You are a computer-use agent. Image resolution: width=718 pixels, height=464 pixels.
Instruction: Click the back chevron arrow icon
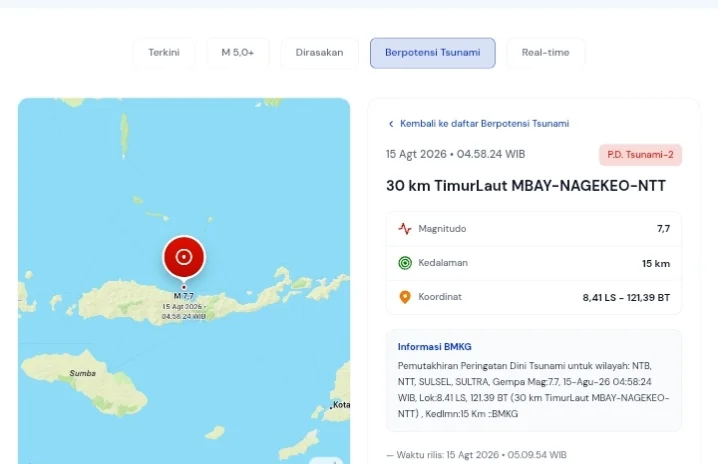pos(391,124)
